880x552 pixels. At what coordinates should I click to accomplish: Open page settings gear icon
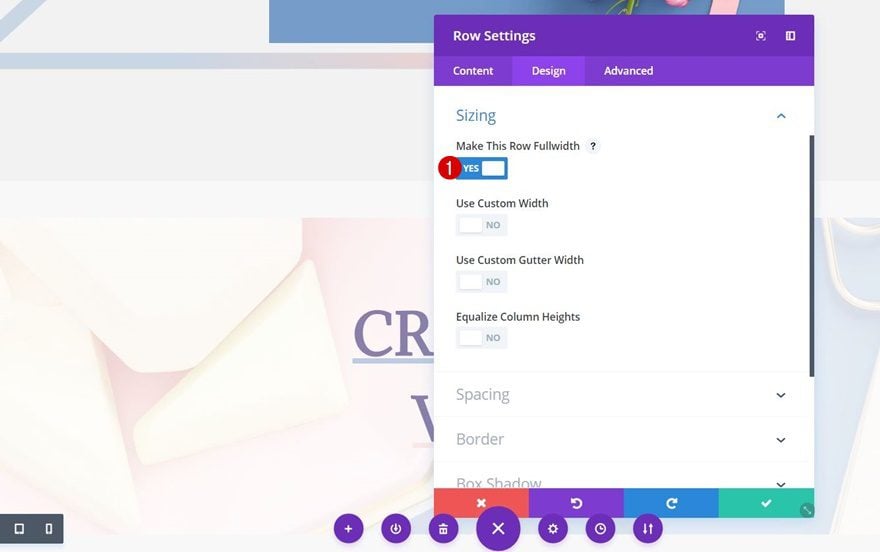553,528
